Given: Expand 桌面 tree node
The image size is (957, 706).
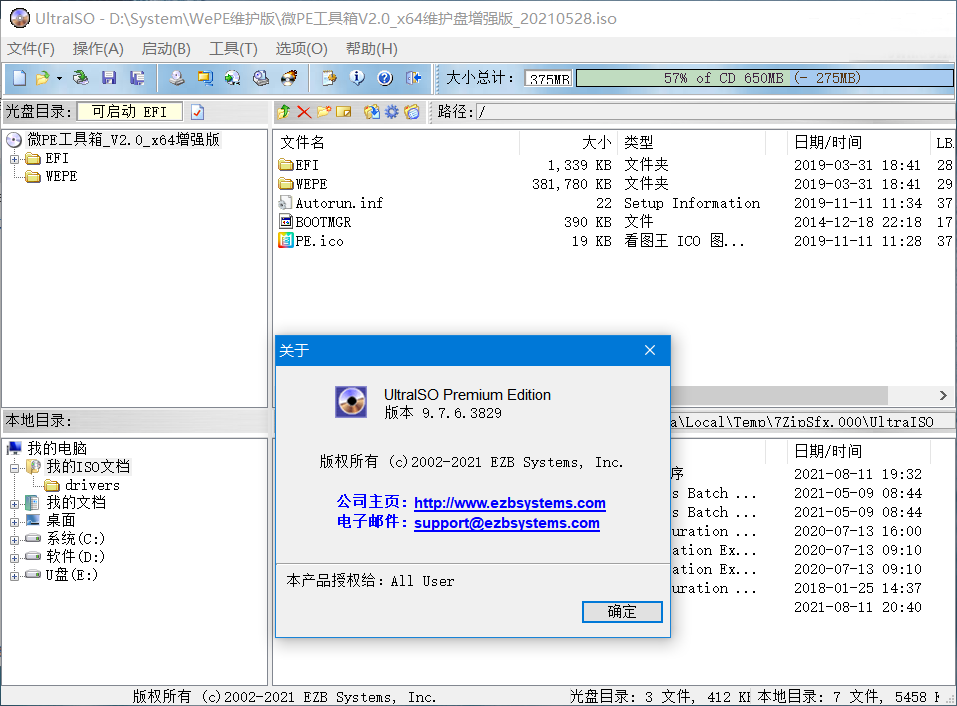Looking at the screenshot, I should [x=14, y=522].
